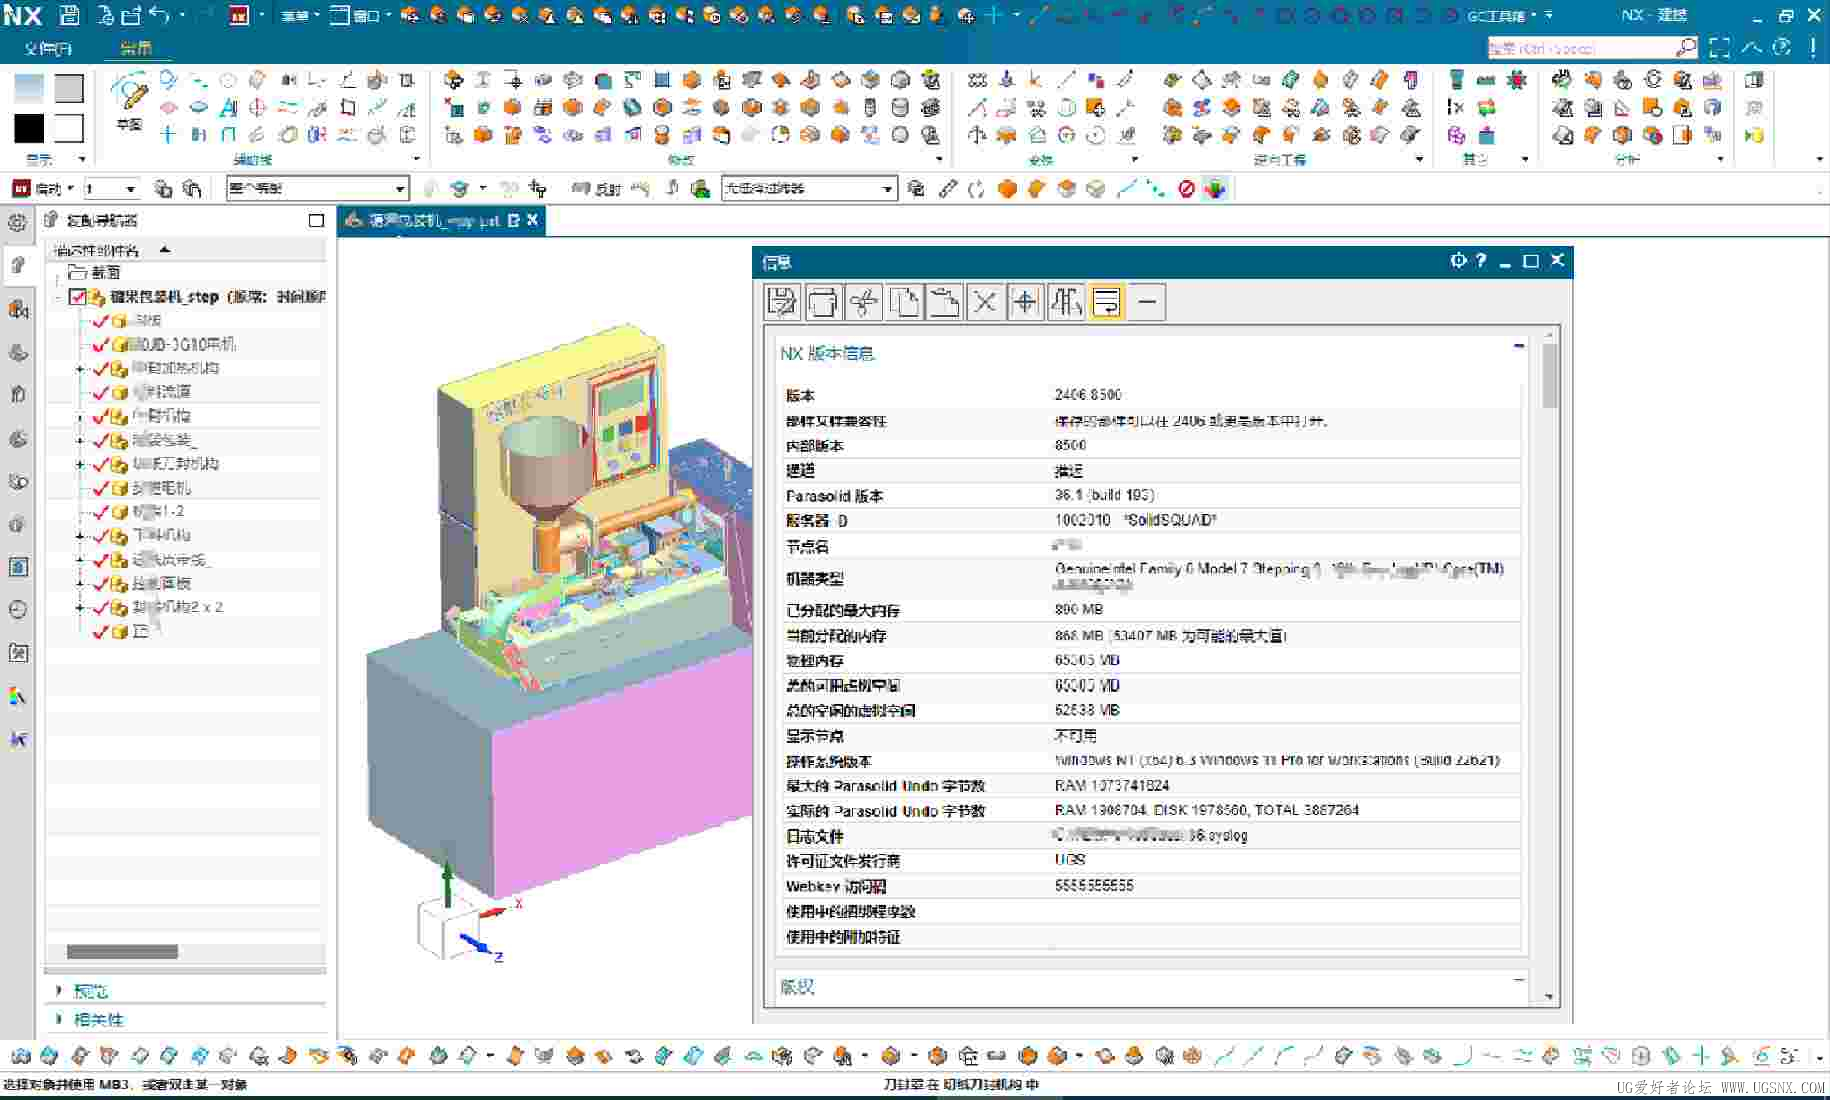1830x1100 pixels.
Task: Click the minus icon in Information window toolbar
Action: click(x=1147, y=301)
